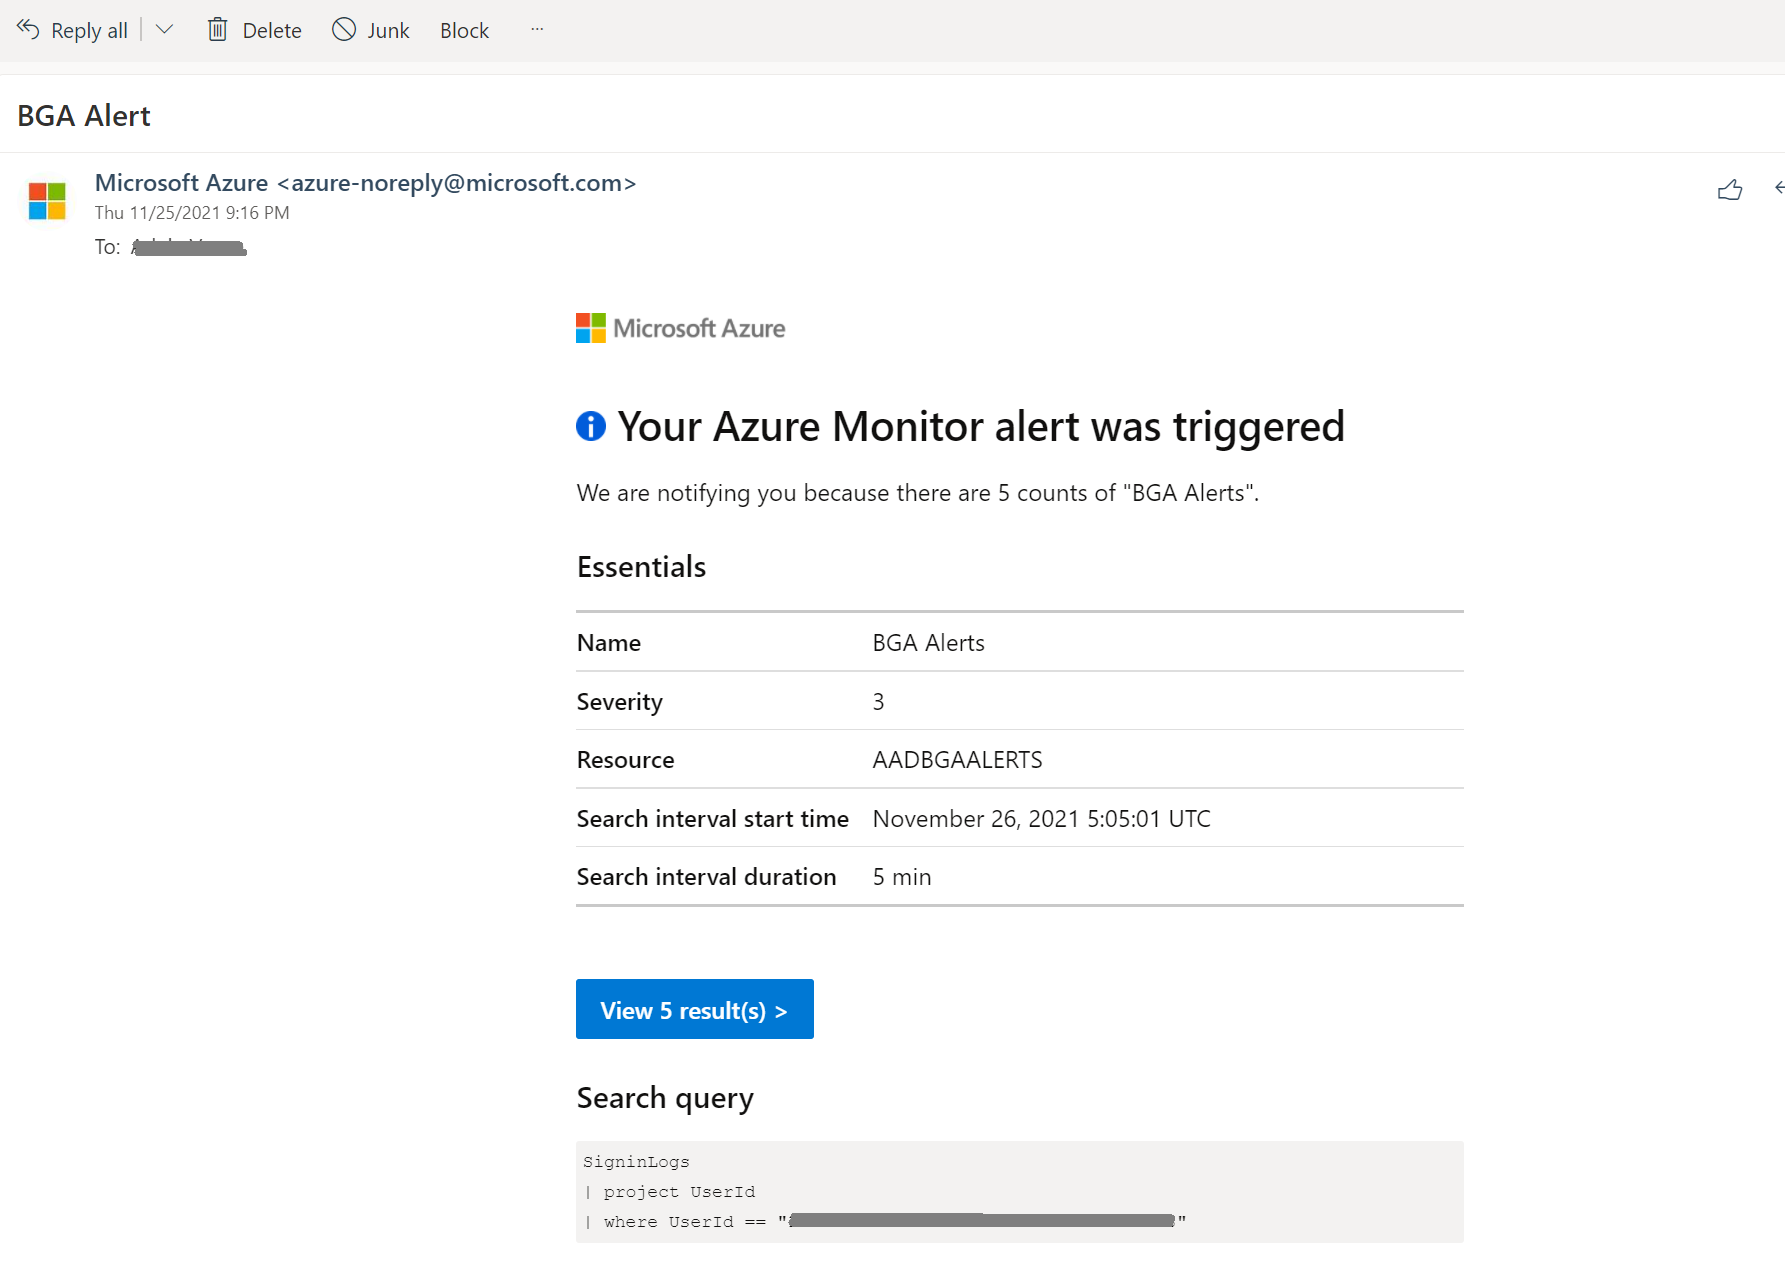Click the View 5 result(s) button

tap(694, 1009)
